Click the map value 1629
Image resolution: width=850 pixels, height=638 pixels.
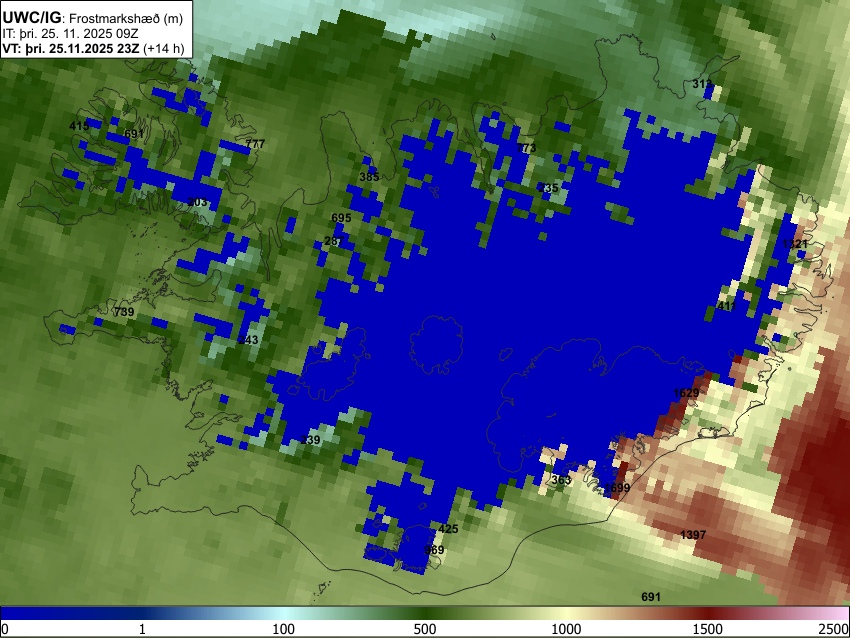point(686,392)
